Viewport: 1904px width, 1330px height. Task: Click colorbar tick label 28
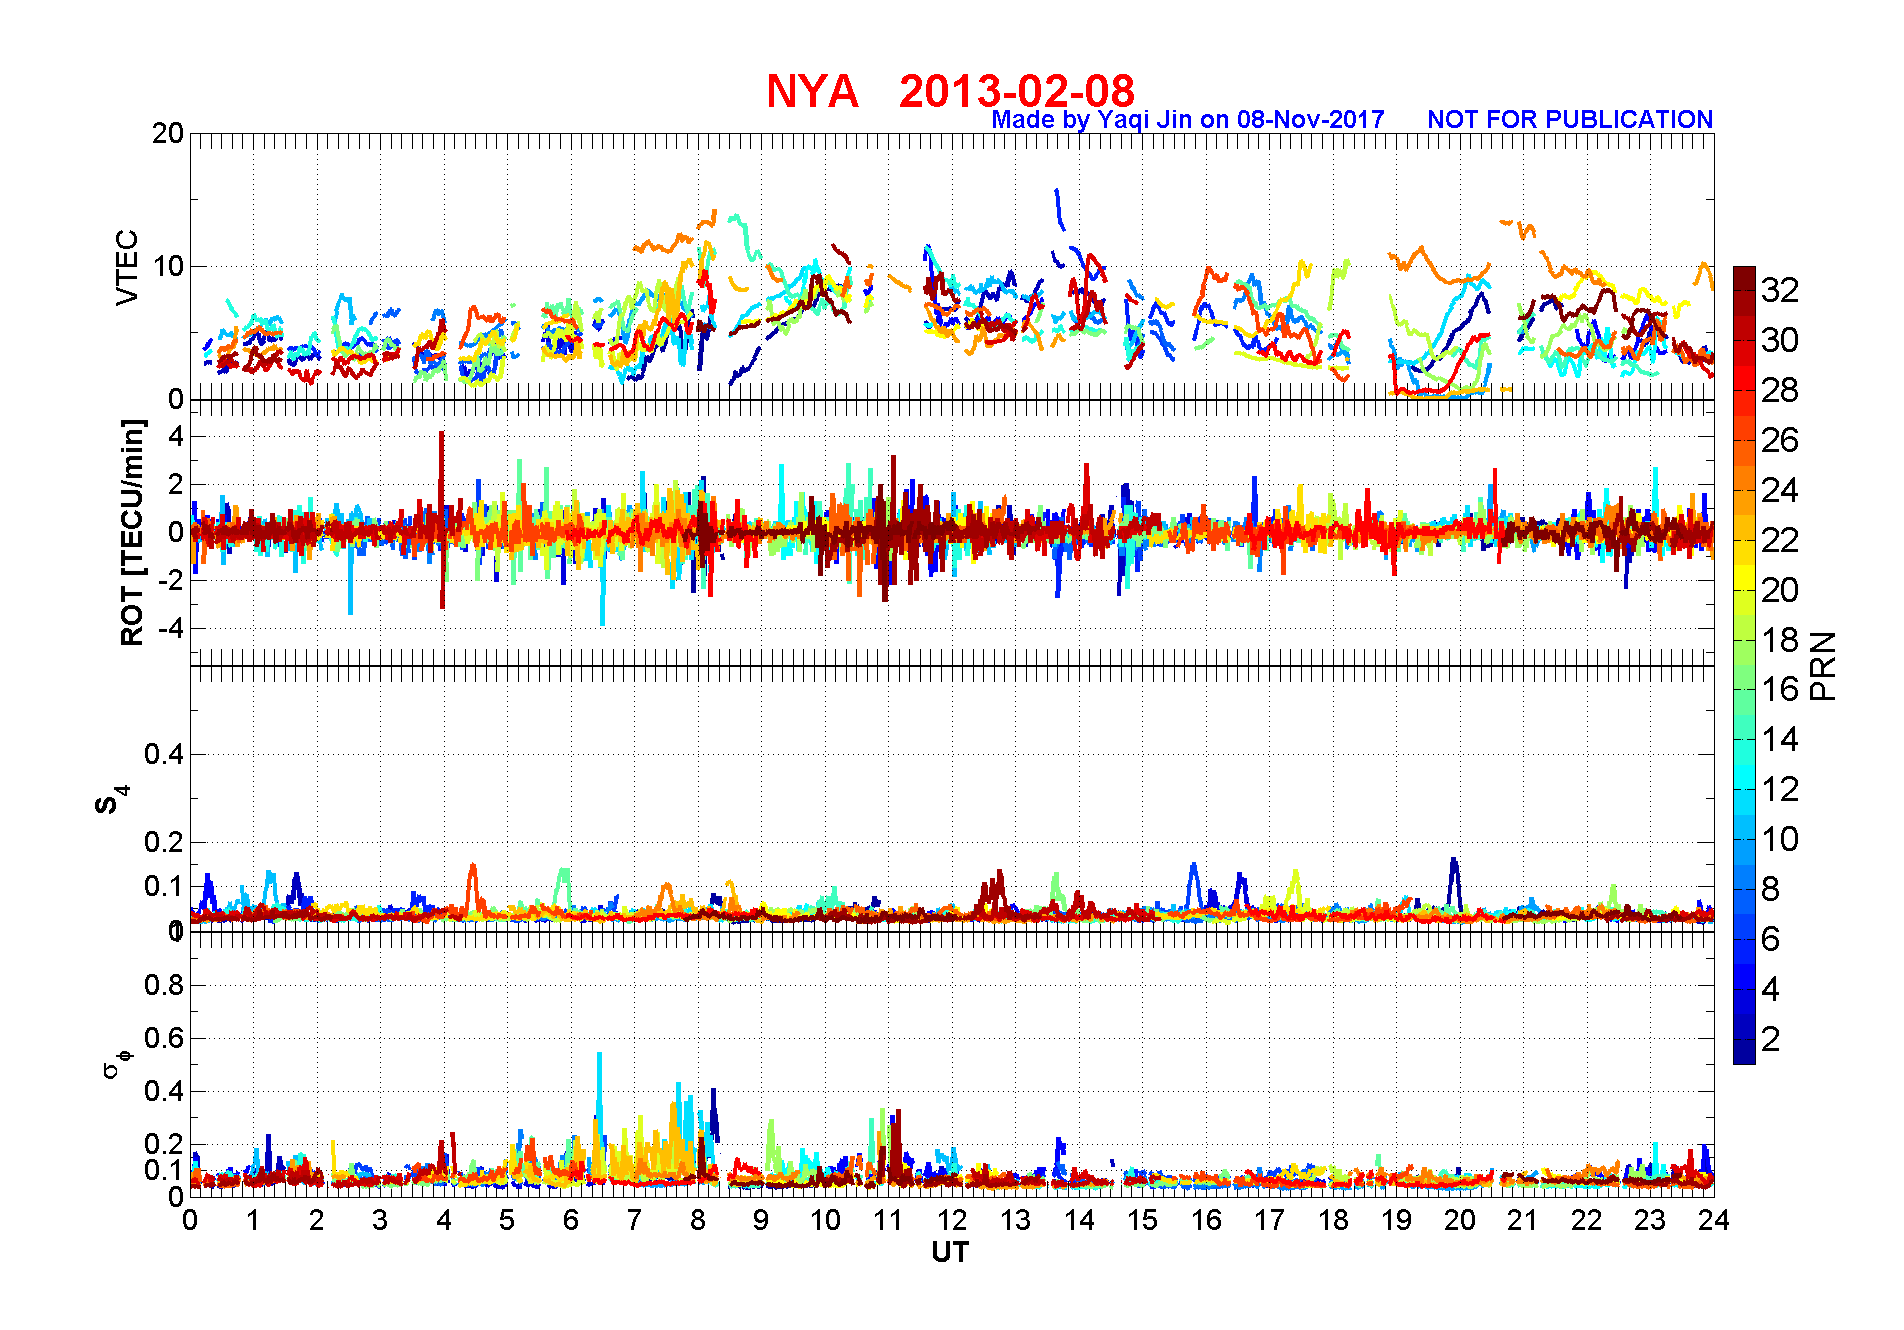pos(1780,390)
